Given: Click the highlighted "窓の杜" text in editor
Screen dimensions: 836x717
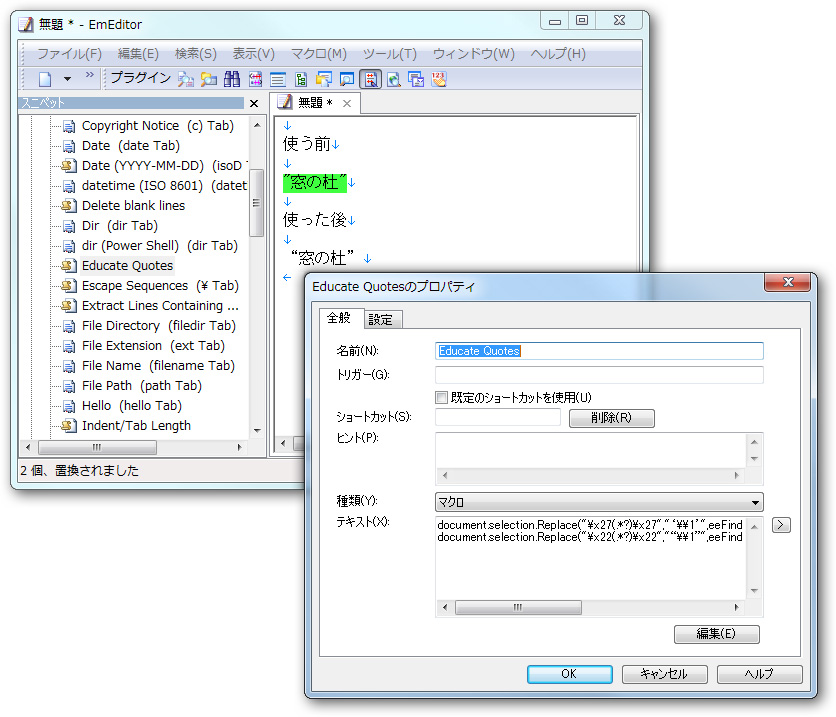Looking at the screenshot, I should tap(315, 183).
